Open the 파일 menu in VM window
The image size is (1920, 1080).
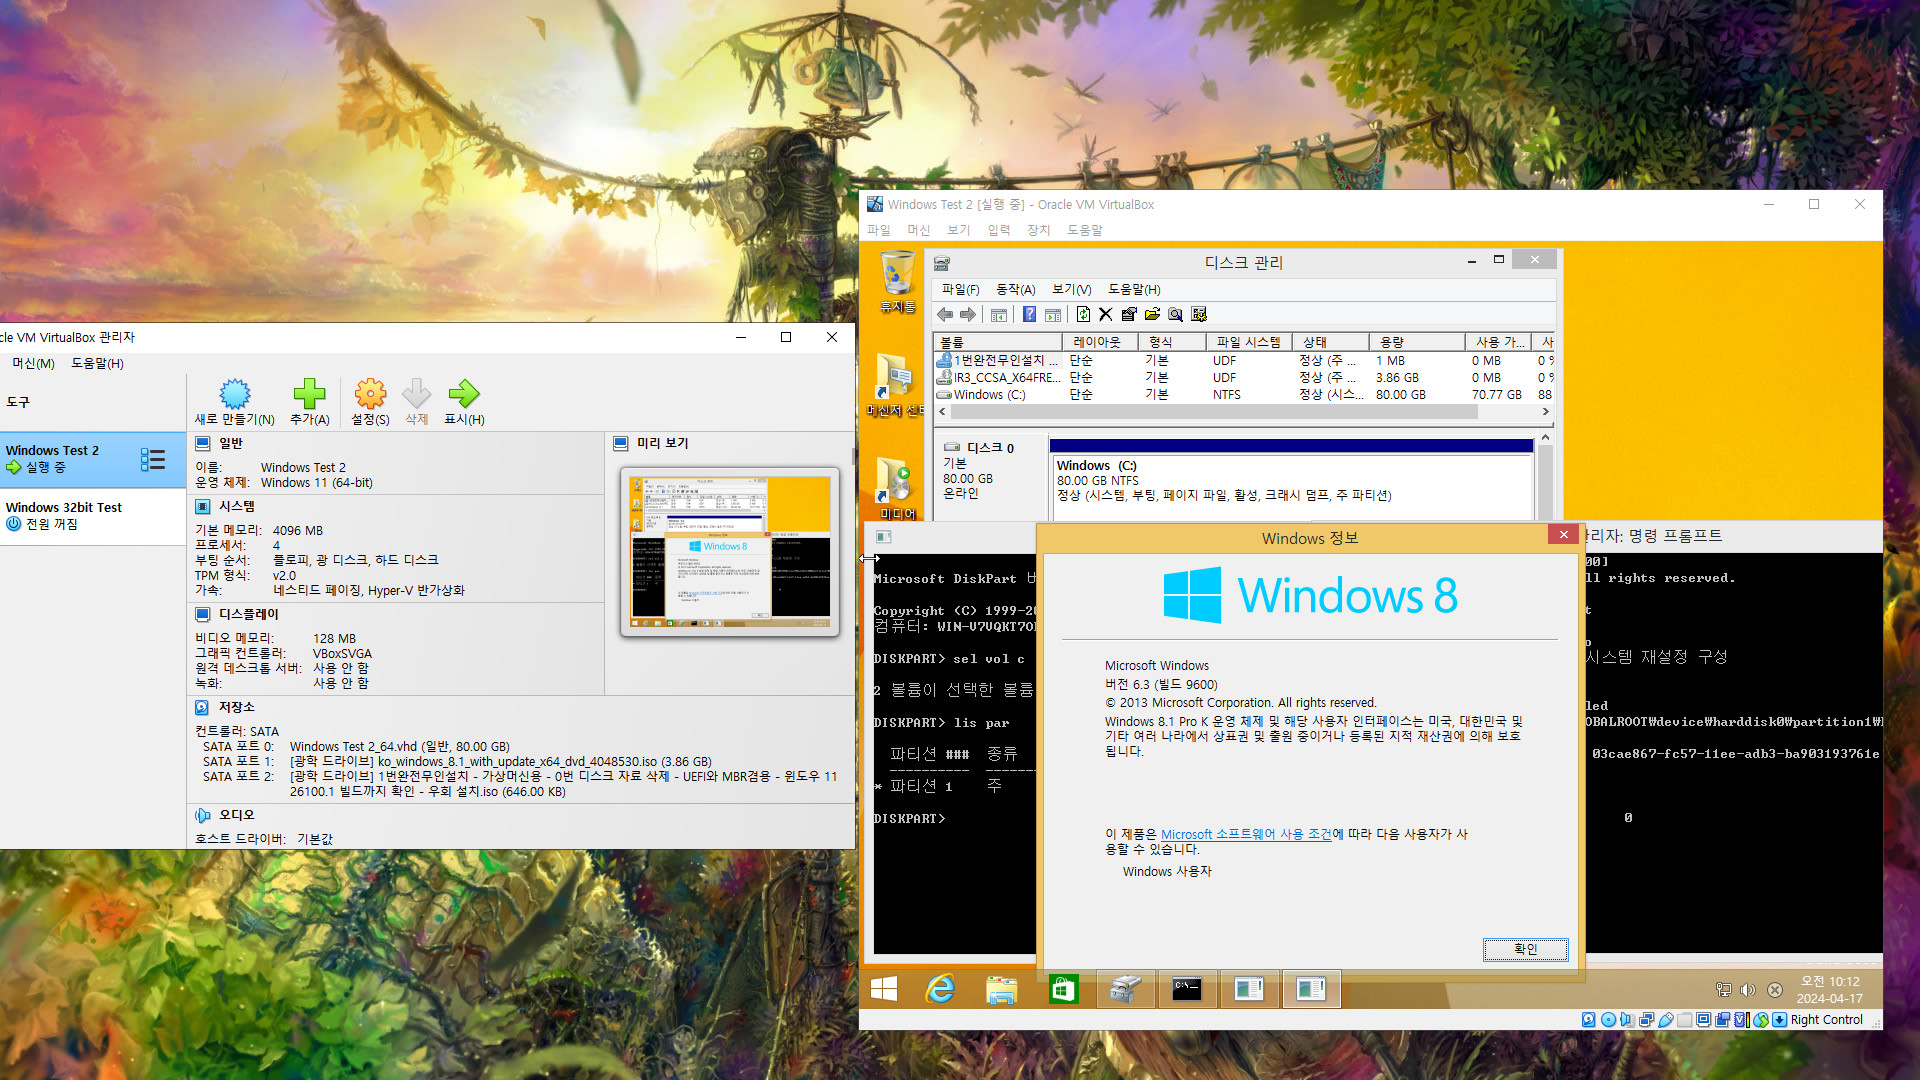pyautogui.click(x=878, y=230)
